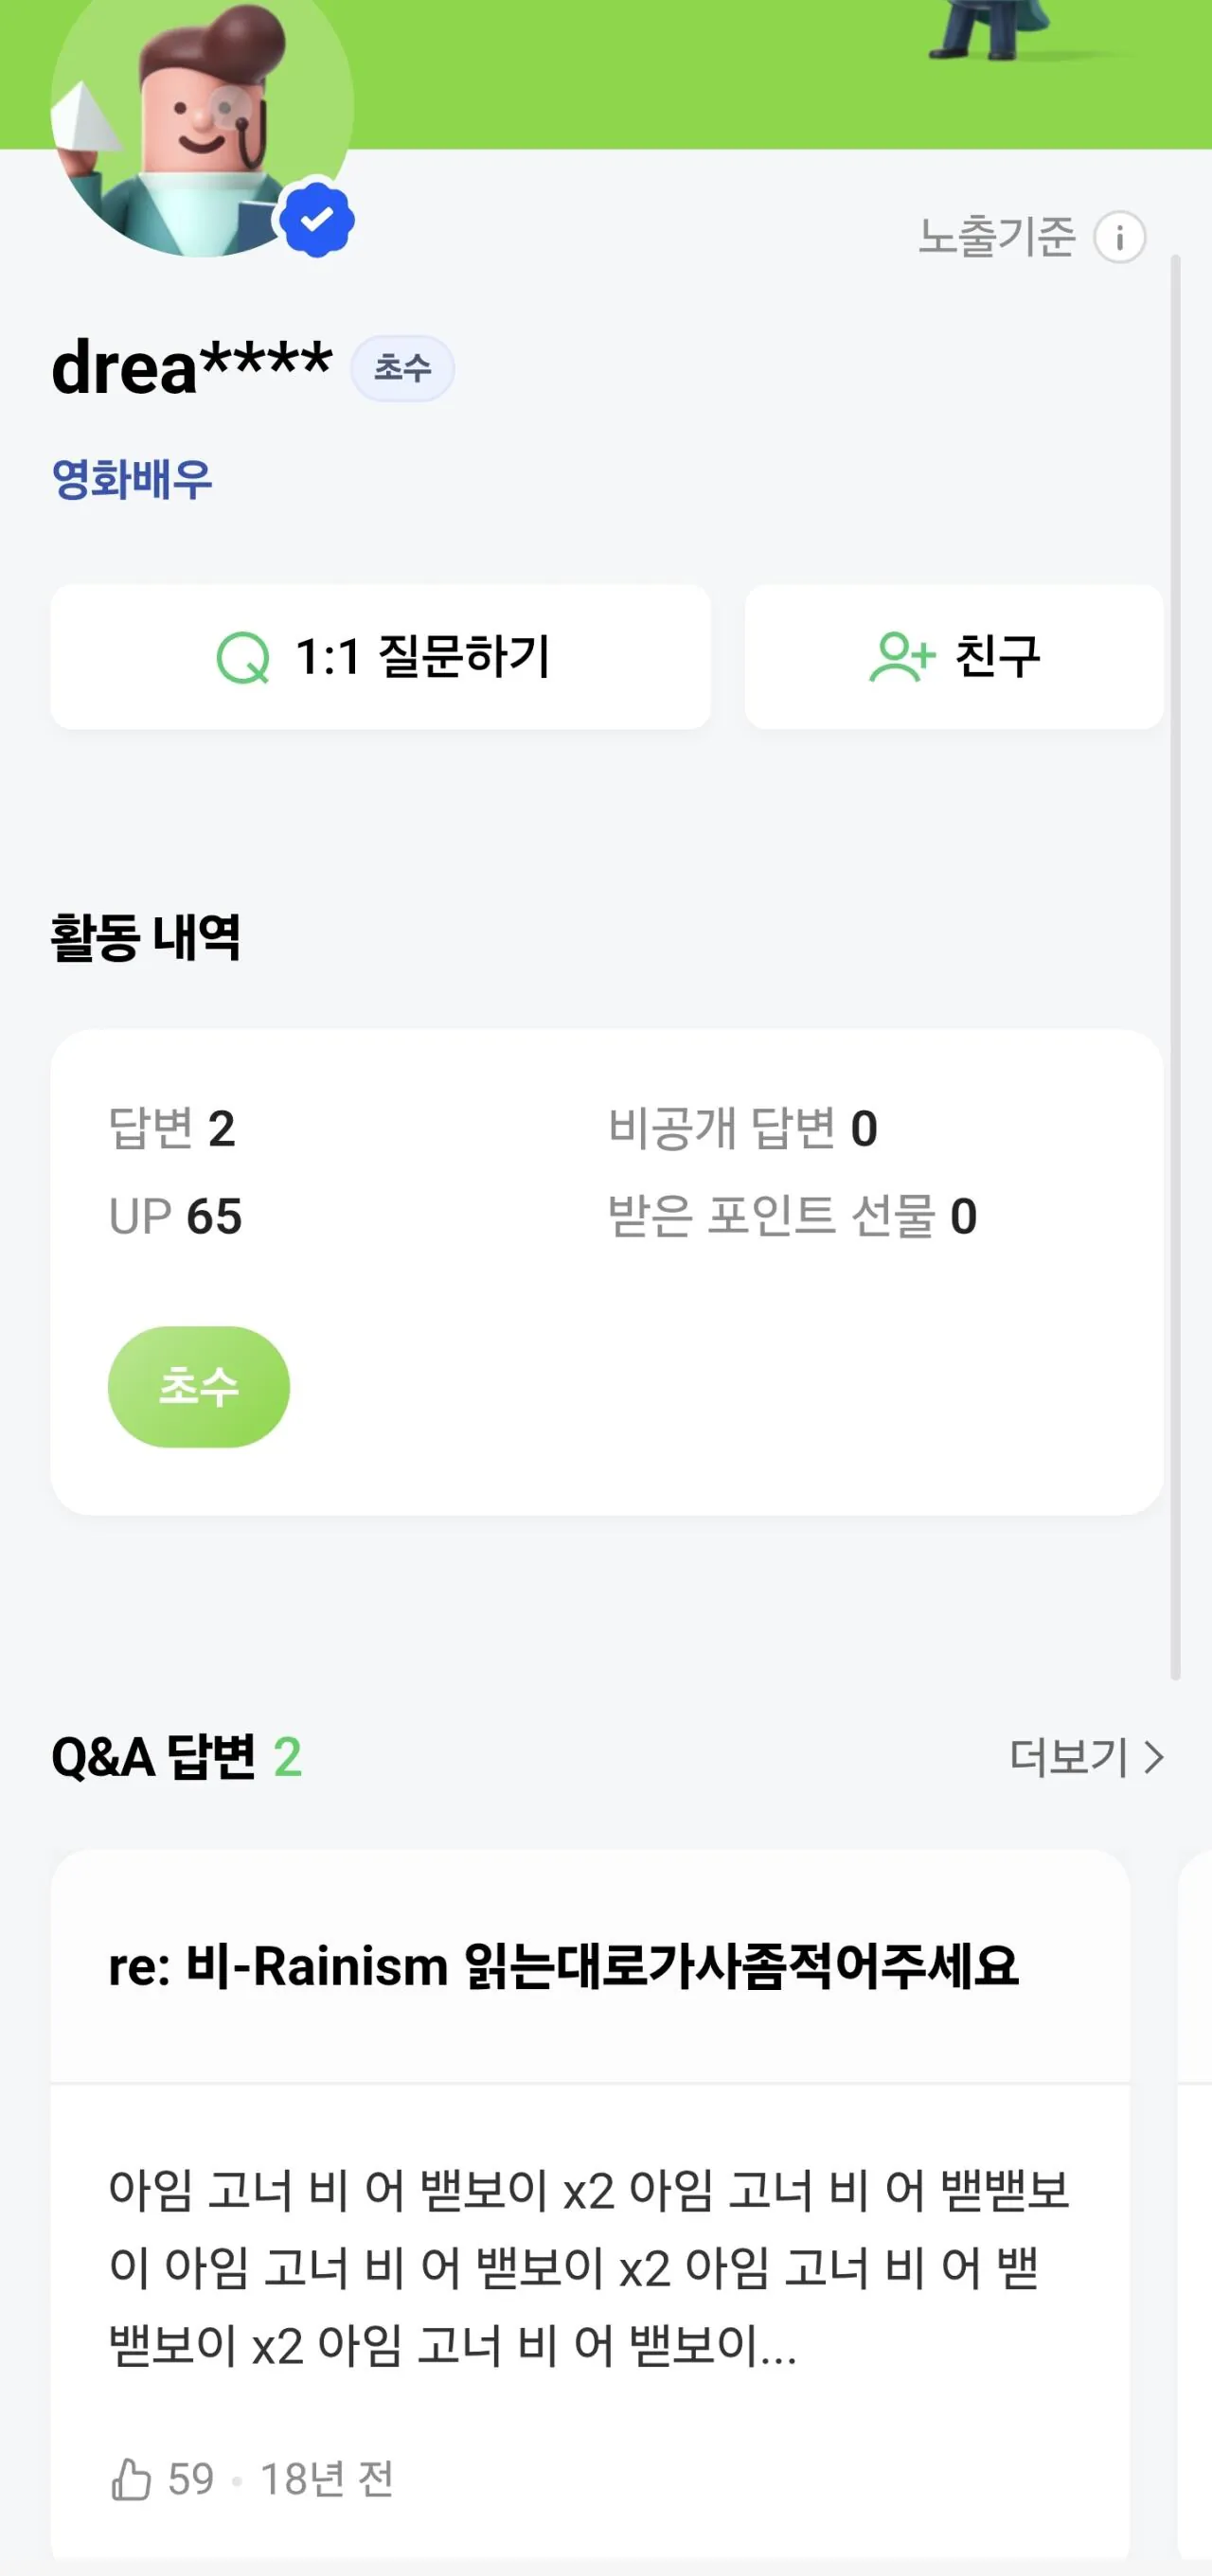1212x2576 pixels.
Task: Open the 노출기준 info icon
Action: coord(1119,238)
